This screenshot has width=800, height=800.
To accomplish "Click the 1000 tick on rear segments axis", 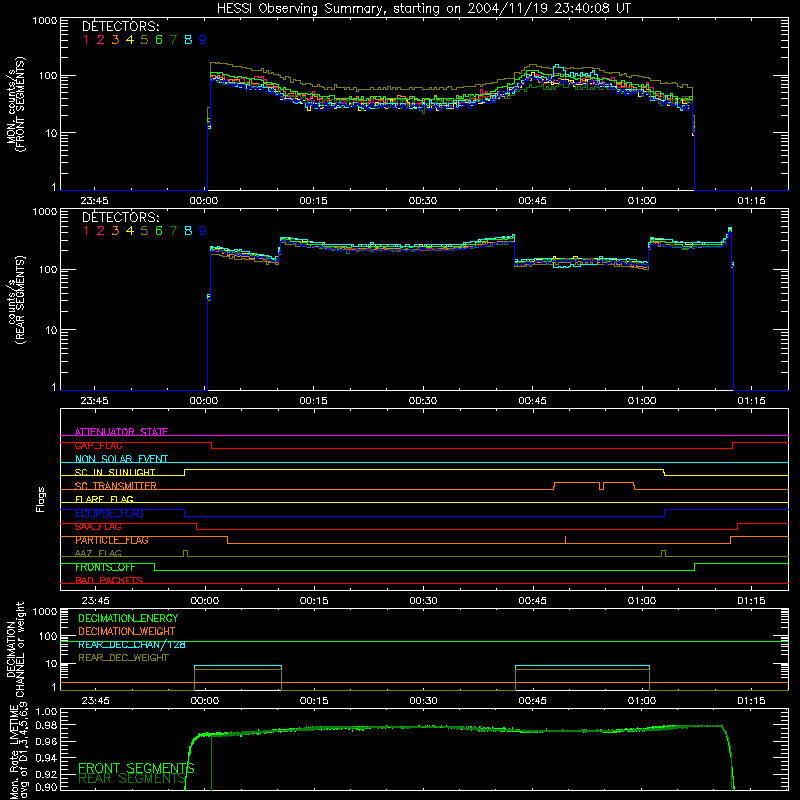I will (45, 212).
